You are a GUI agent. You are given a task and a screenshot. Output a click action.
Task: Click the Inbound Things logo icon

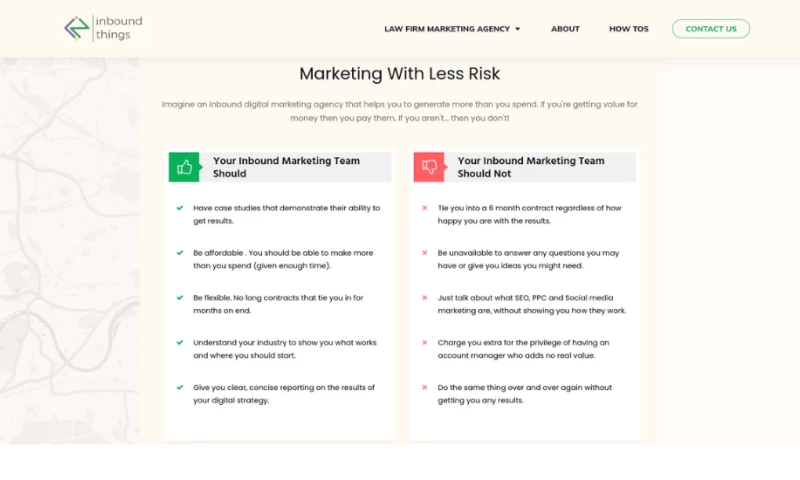77,28
